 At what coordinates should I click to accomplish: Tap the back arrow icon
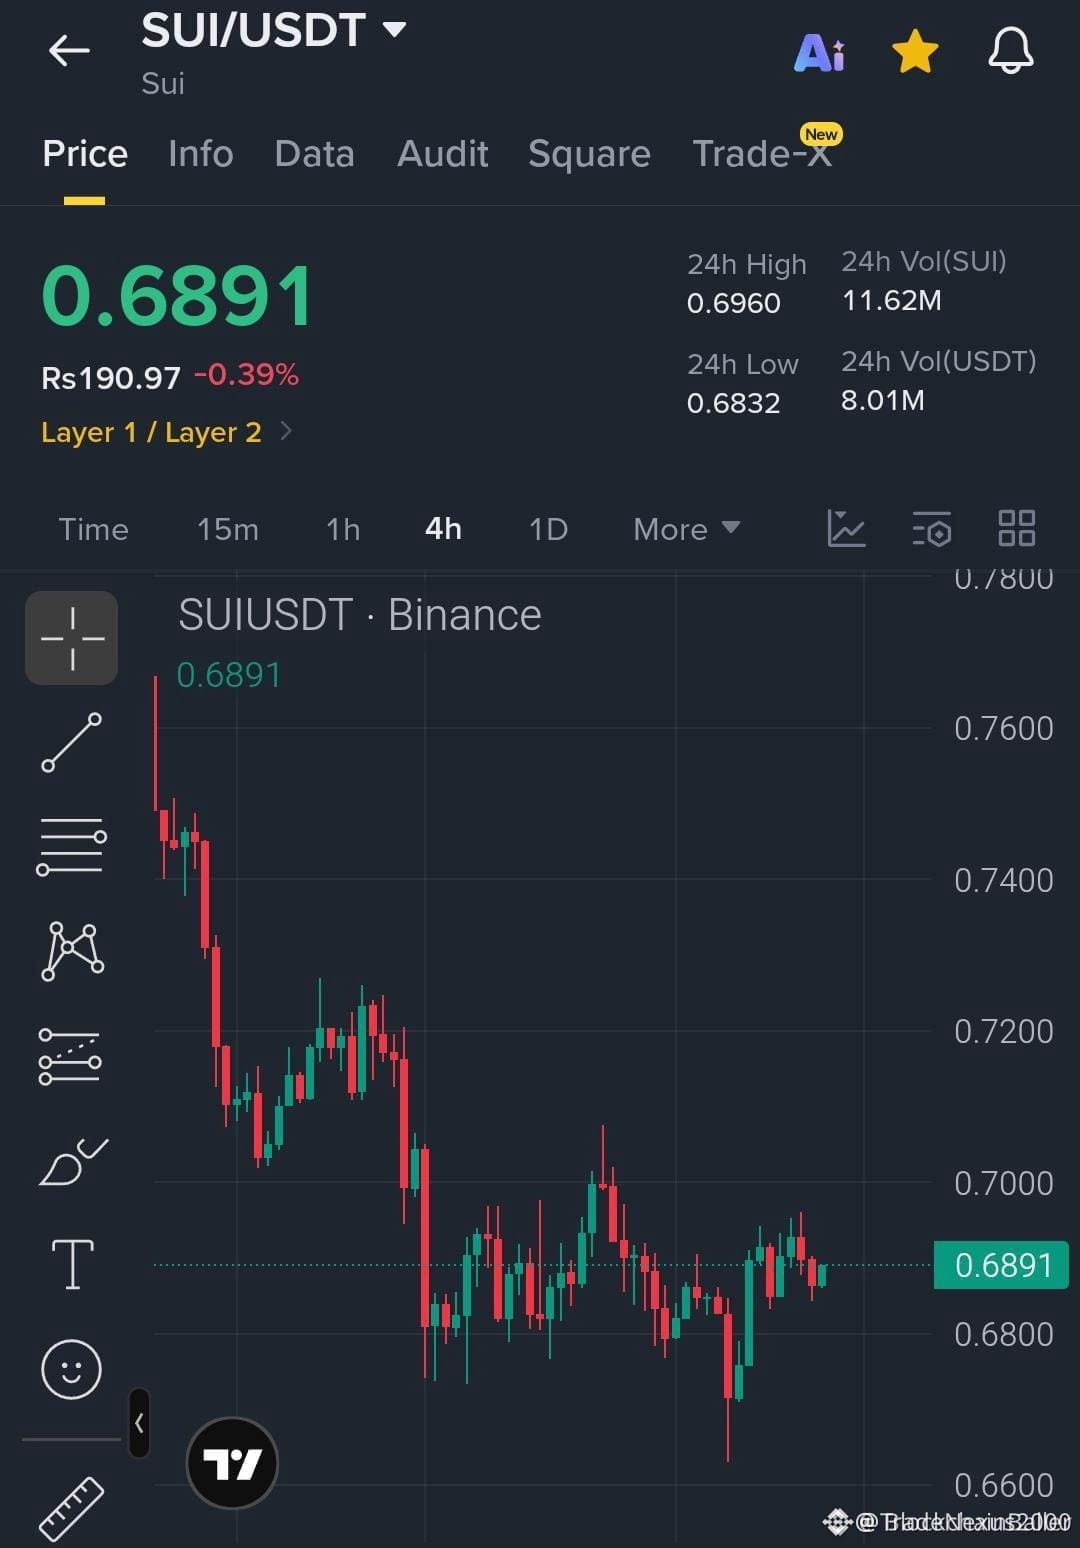pos(69,50)
